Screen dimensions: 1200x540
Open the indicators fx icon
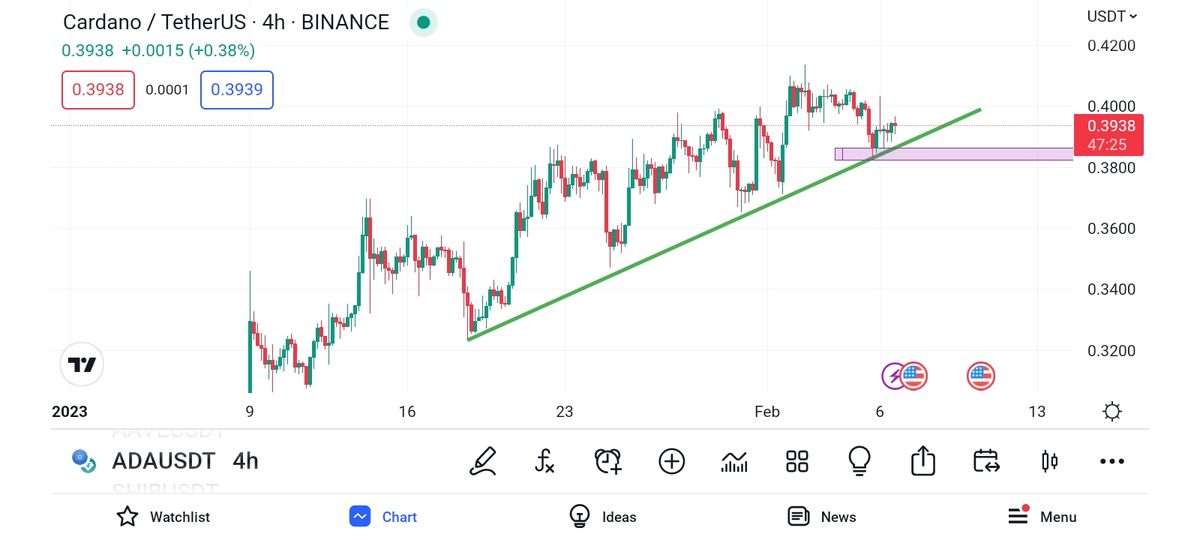544,461
